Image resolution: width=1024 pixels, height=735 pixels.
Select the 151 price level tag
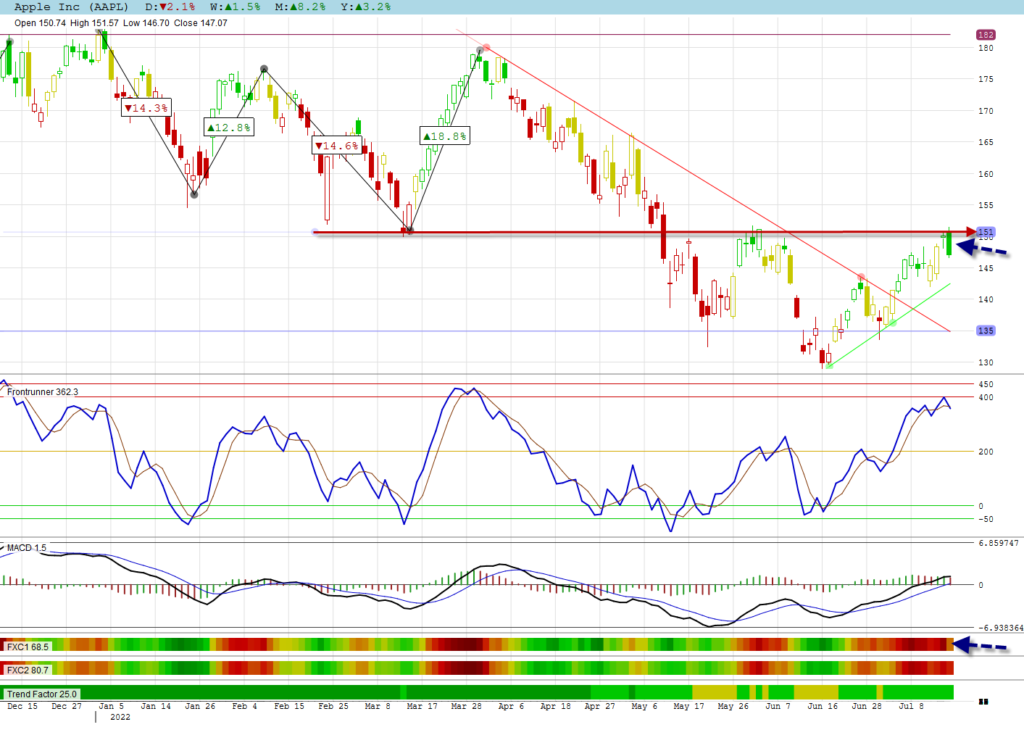point(985,232)
